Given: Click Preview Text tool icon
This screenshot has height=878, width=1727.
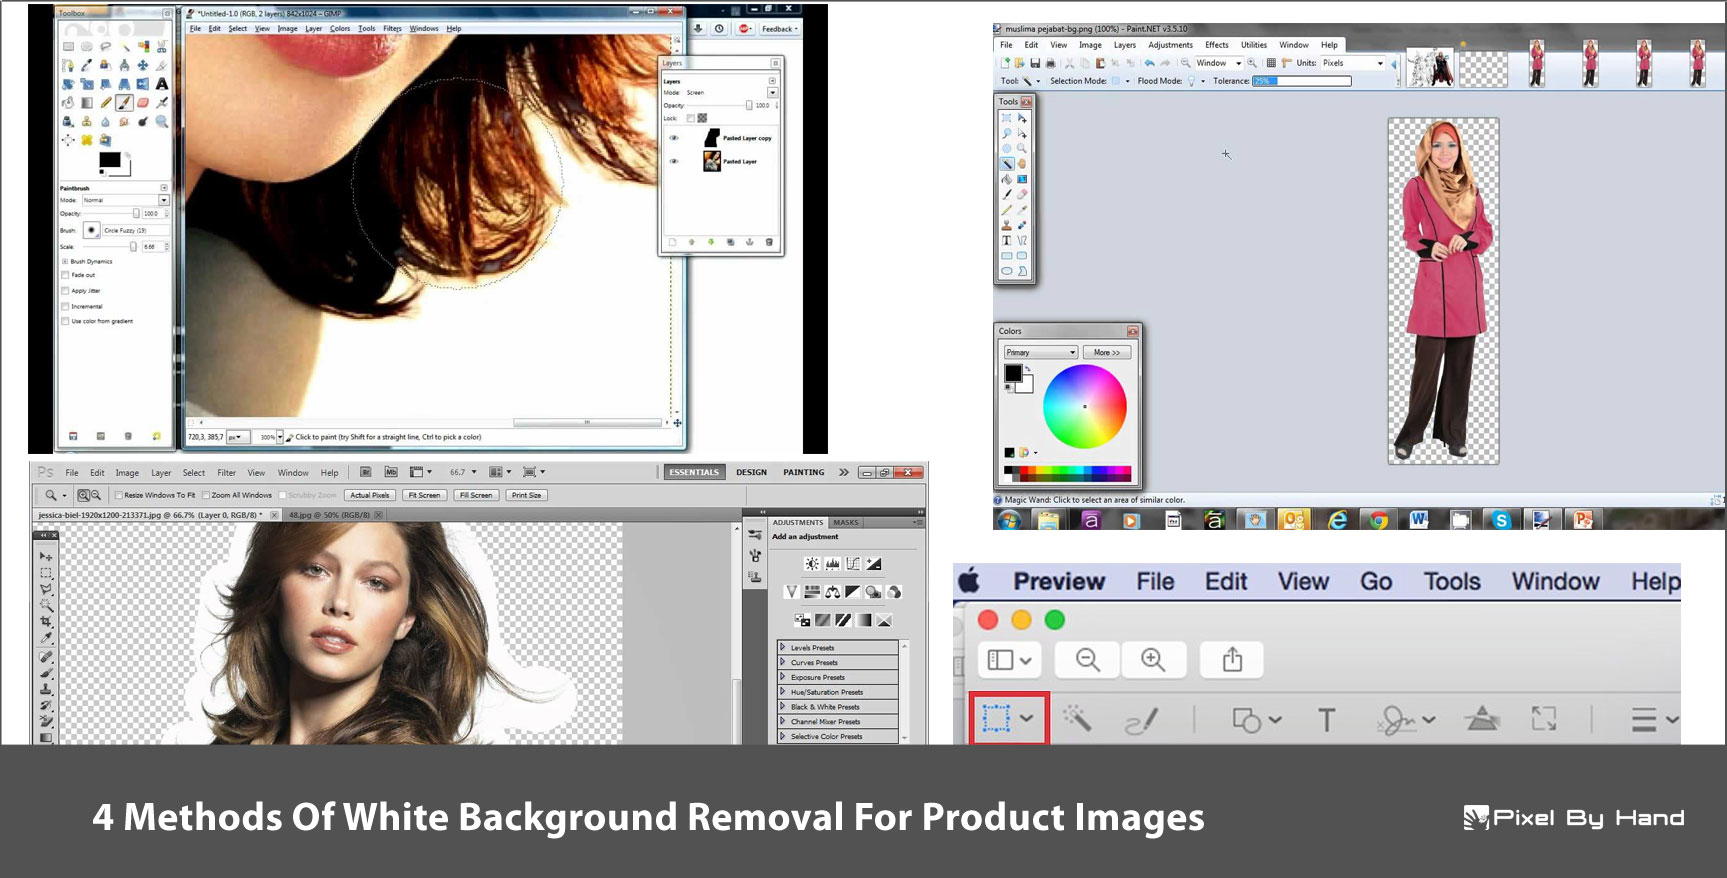Looking at the screenshot, I should tap(1326, 719).
